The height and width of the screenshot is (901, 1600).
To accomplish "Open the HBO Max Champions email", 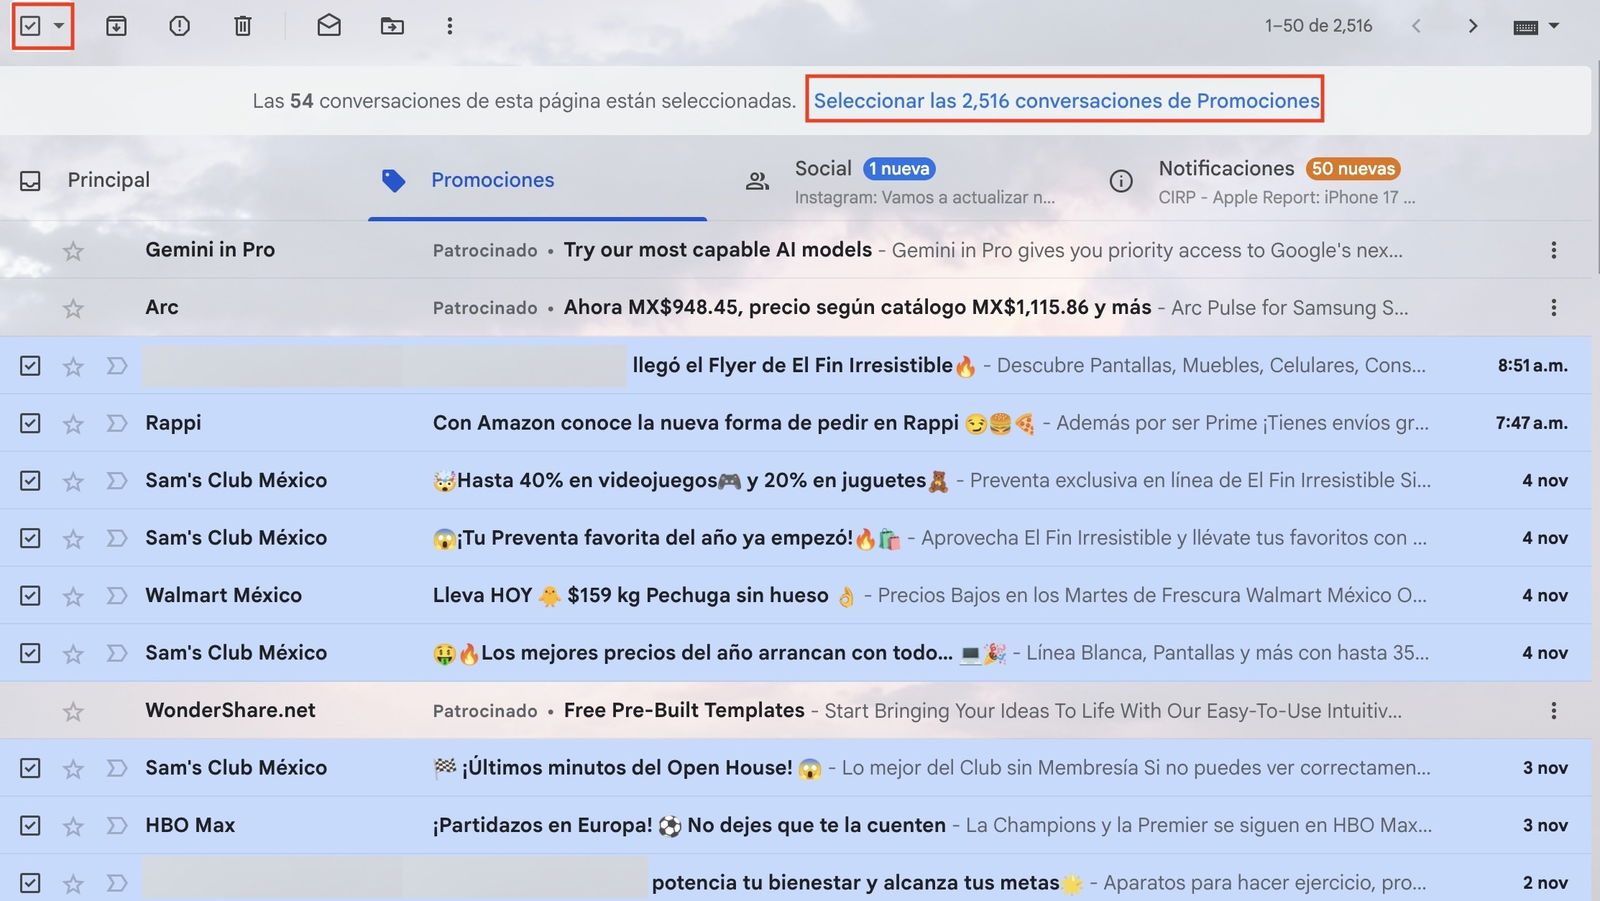I will point(700,825).
